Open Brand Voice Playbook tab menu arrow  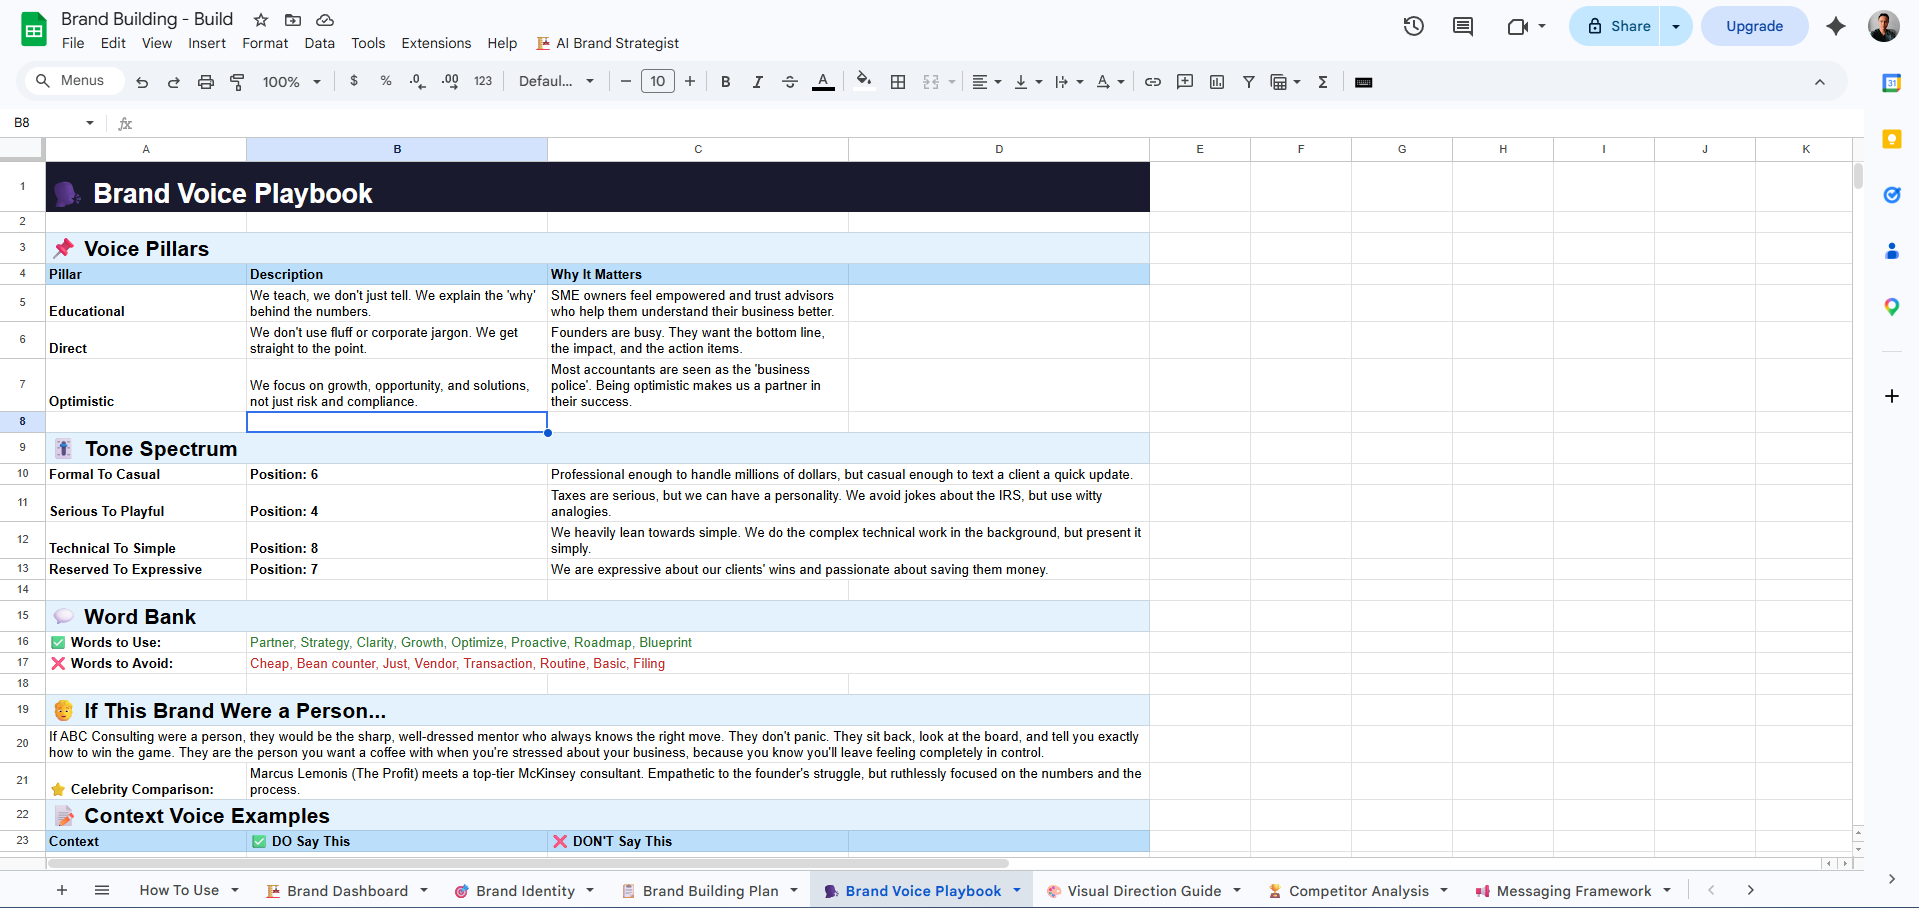1017,890
